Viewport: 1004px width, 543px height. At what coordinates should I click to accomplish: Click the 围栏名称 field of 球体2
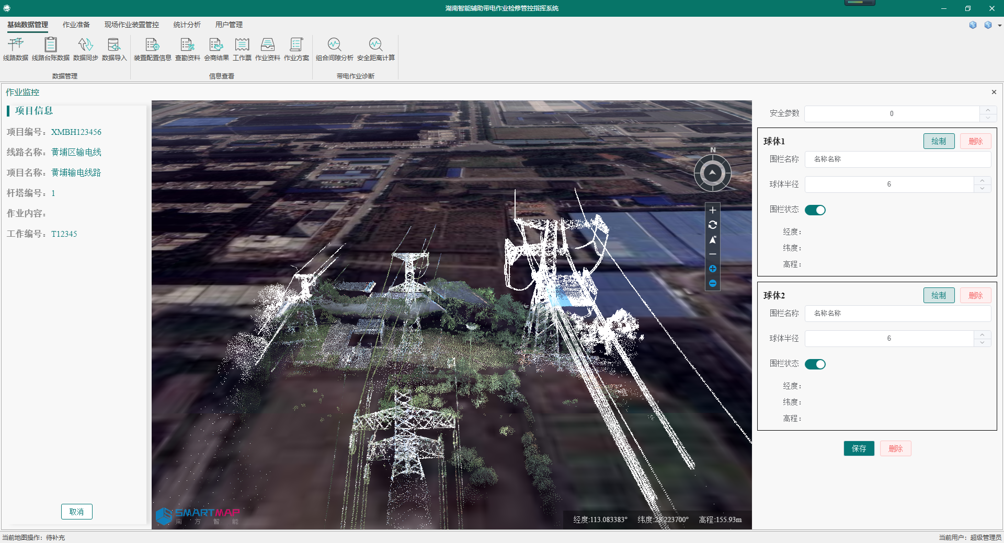click(x=897, y=313)
